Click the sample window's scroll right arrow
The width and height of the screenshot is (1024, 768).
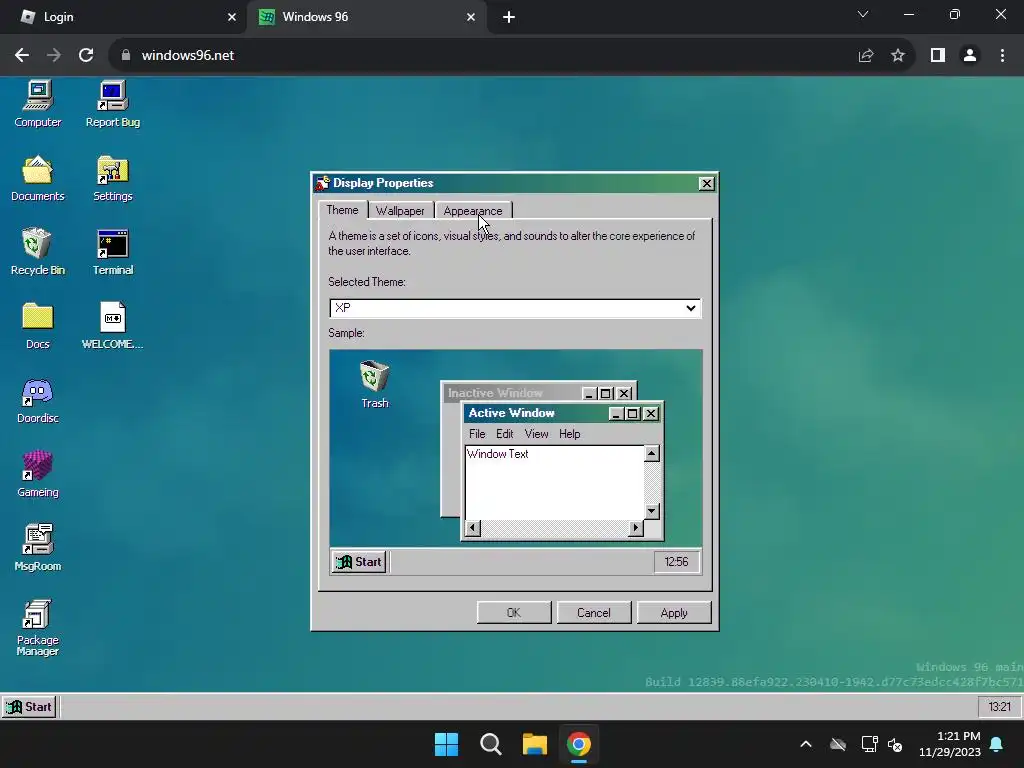(636, 528)
